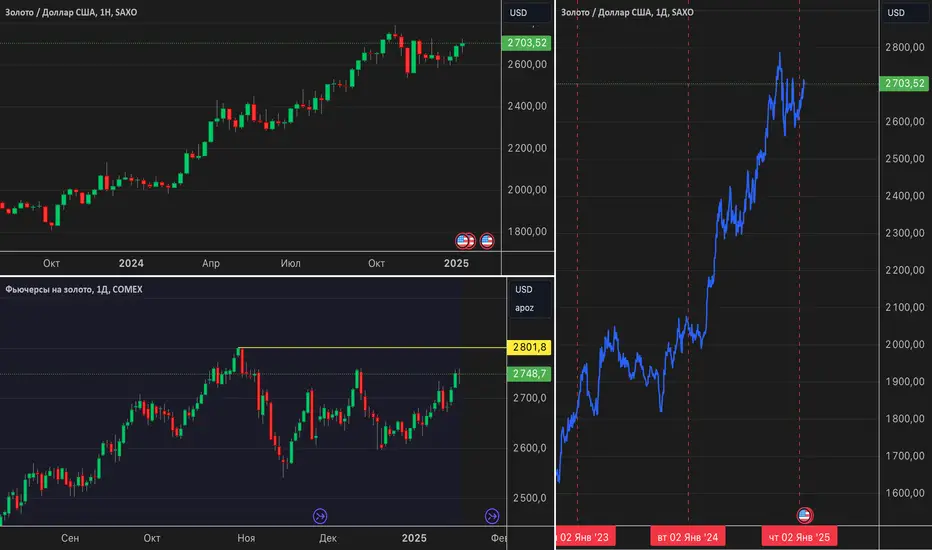Open the US flag economic event on right chart

click(x=804, y=515)
